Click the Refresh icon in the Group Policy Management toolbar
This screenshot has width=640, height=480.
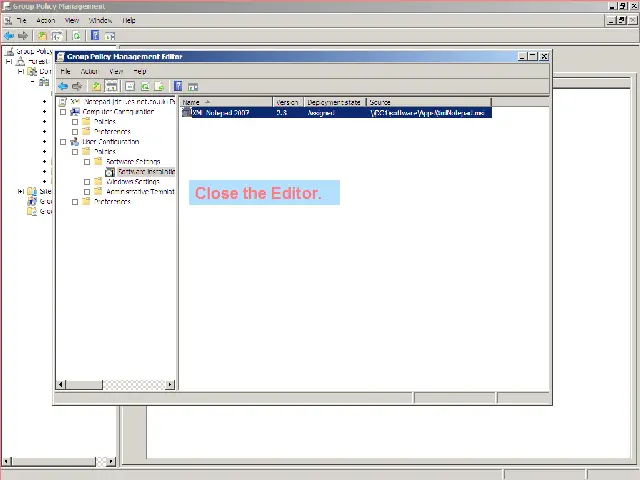76,35
